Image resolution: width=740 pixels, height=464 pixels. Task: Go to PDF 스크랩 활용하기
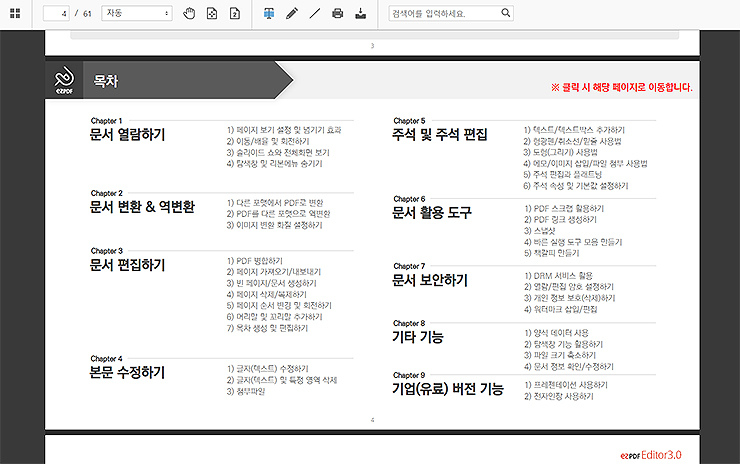coord(564,208)
